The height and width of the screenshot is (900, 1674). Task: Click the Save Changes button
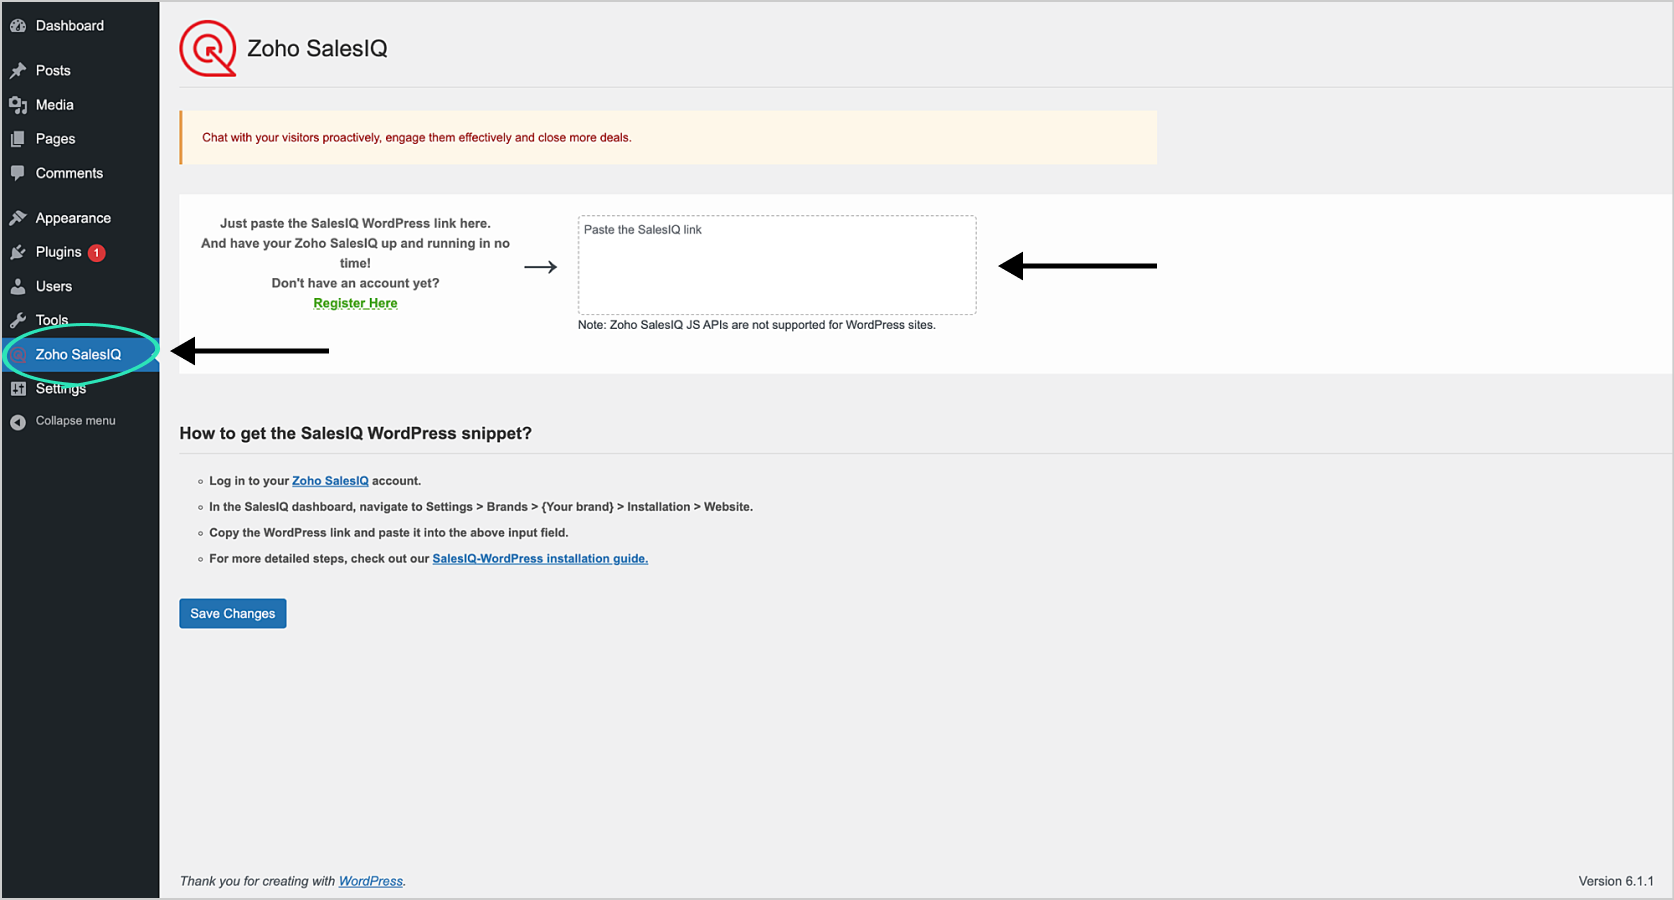(x=233, y=614)
